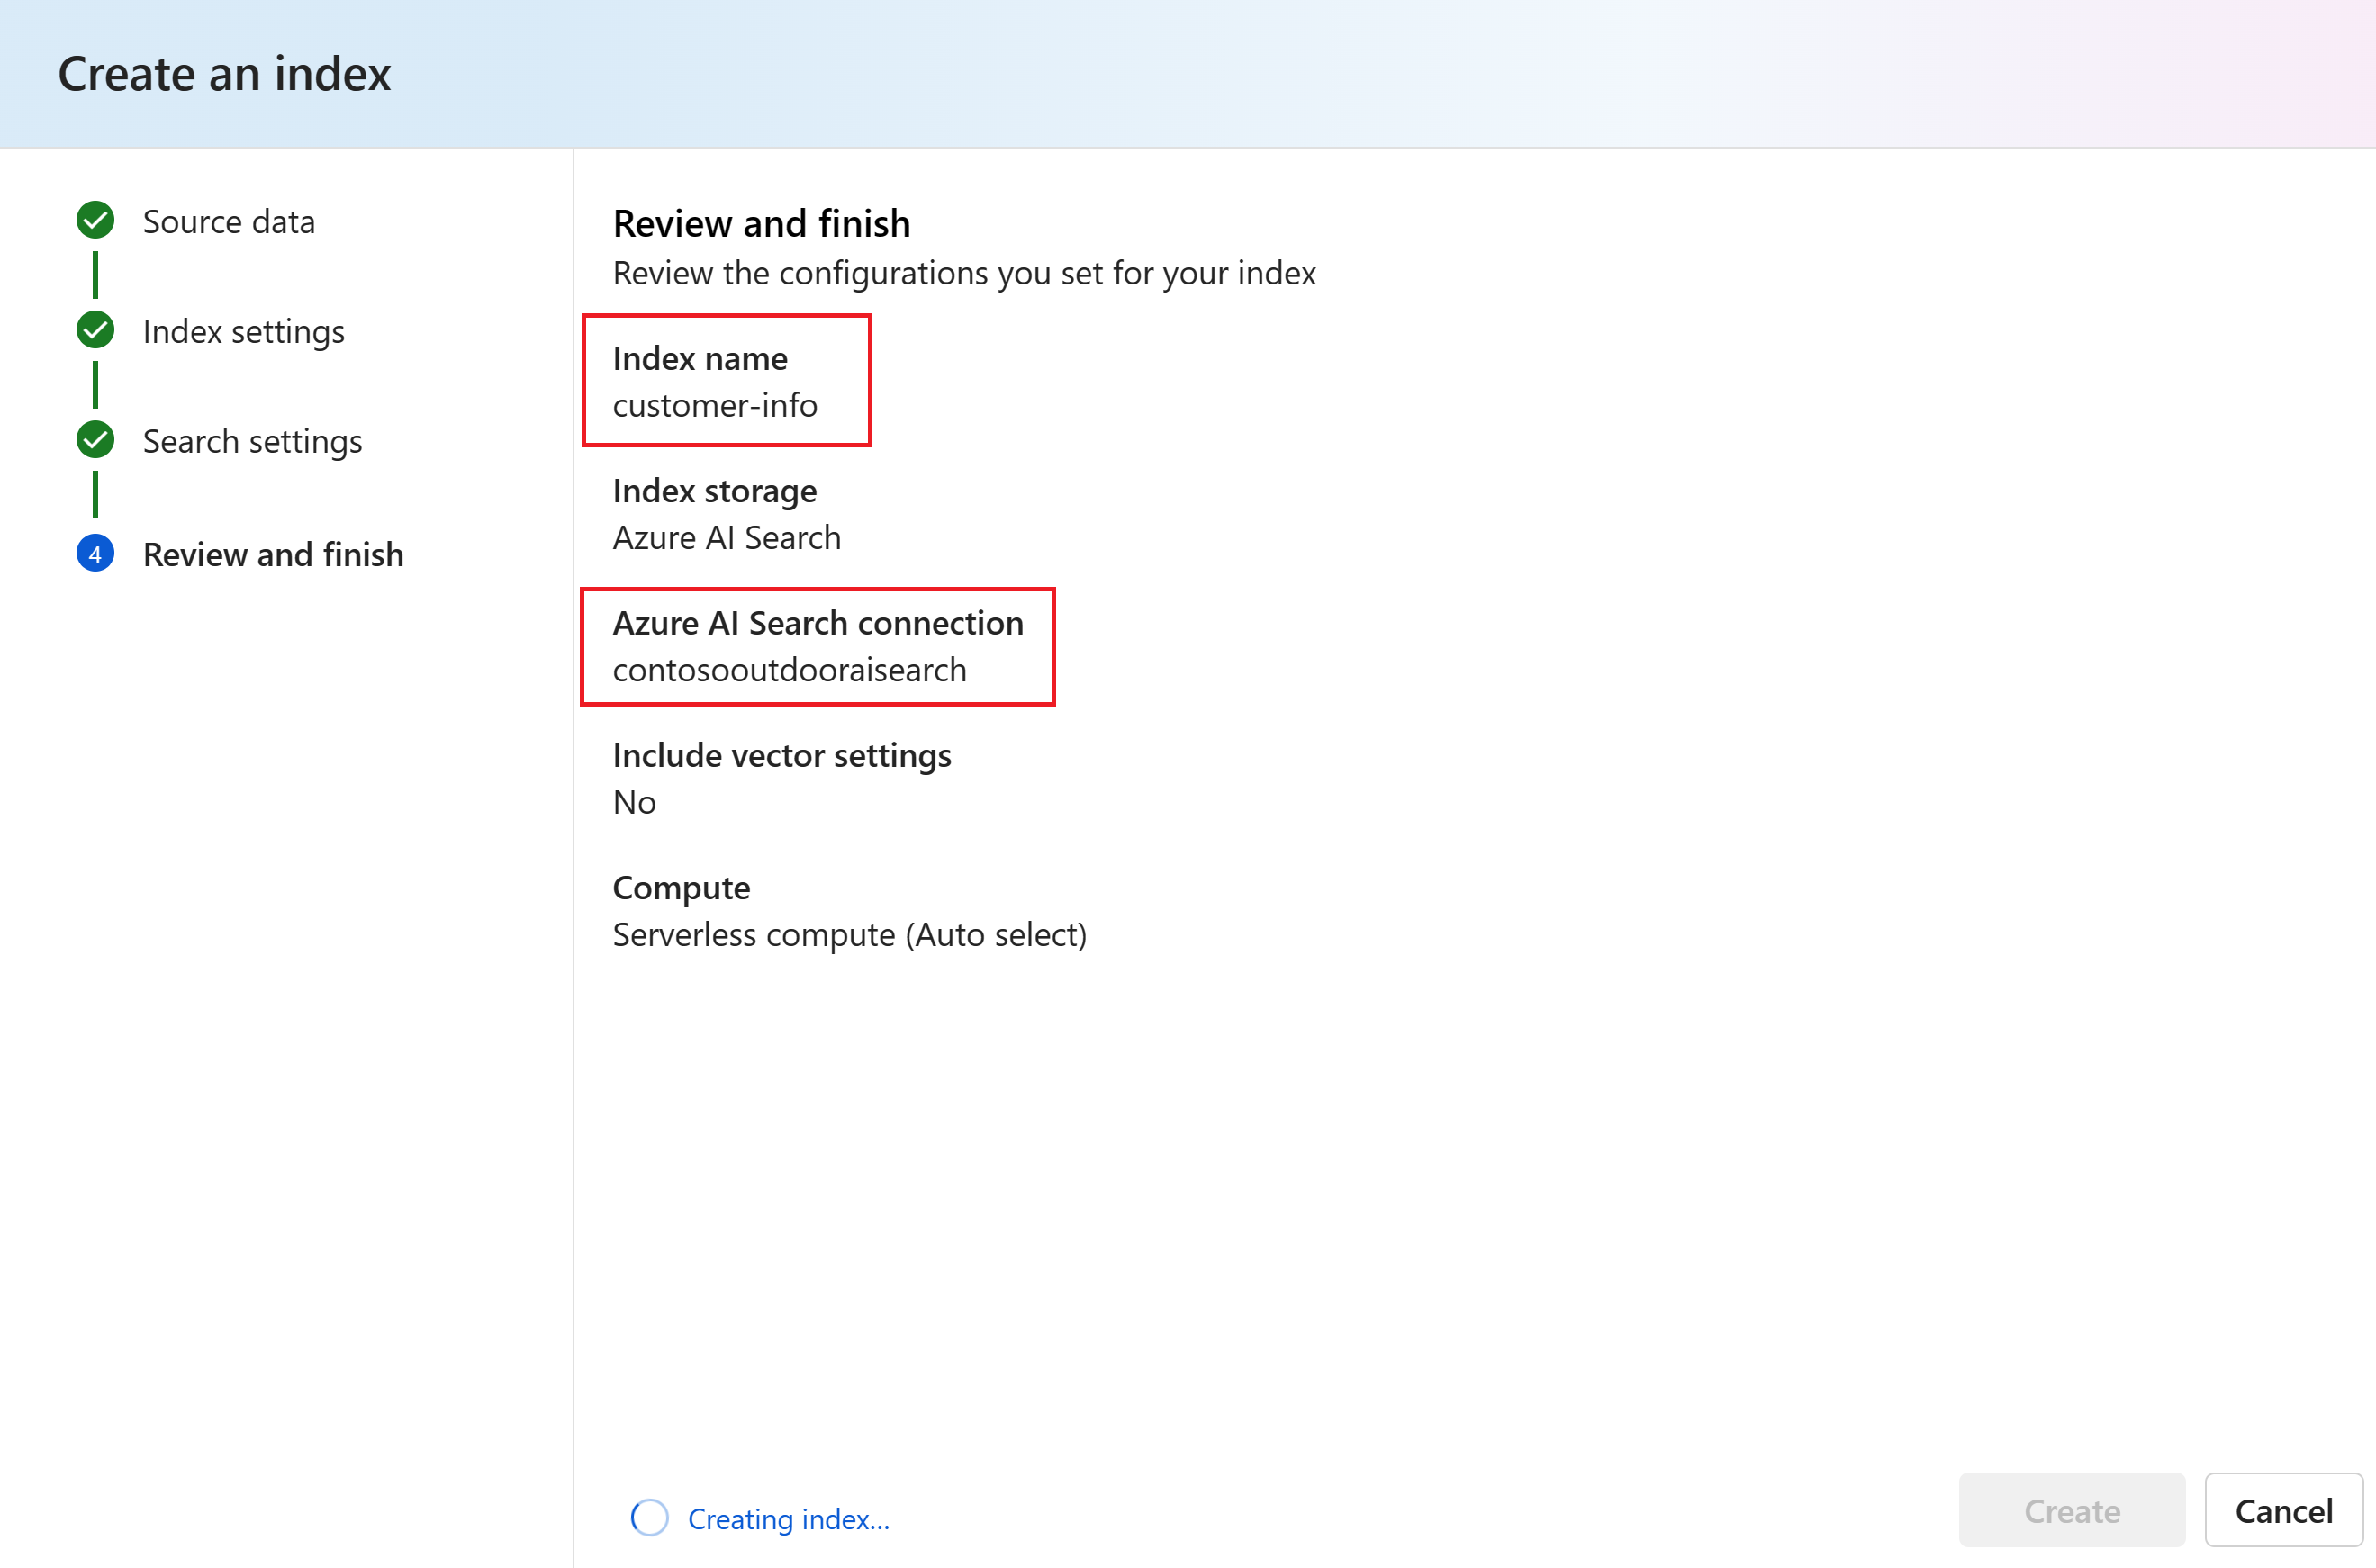Click the Creating index status text

pyautogui.click(x=789, y=1519)
